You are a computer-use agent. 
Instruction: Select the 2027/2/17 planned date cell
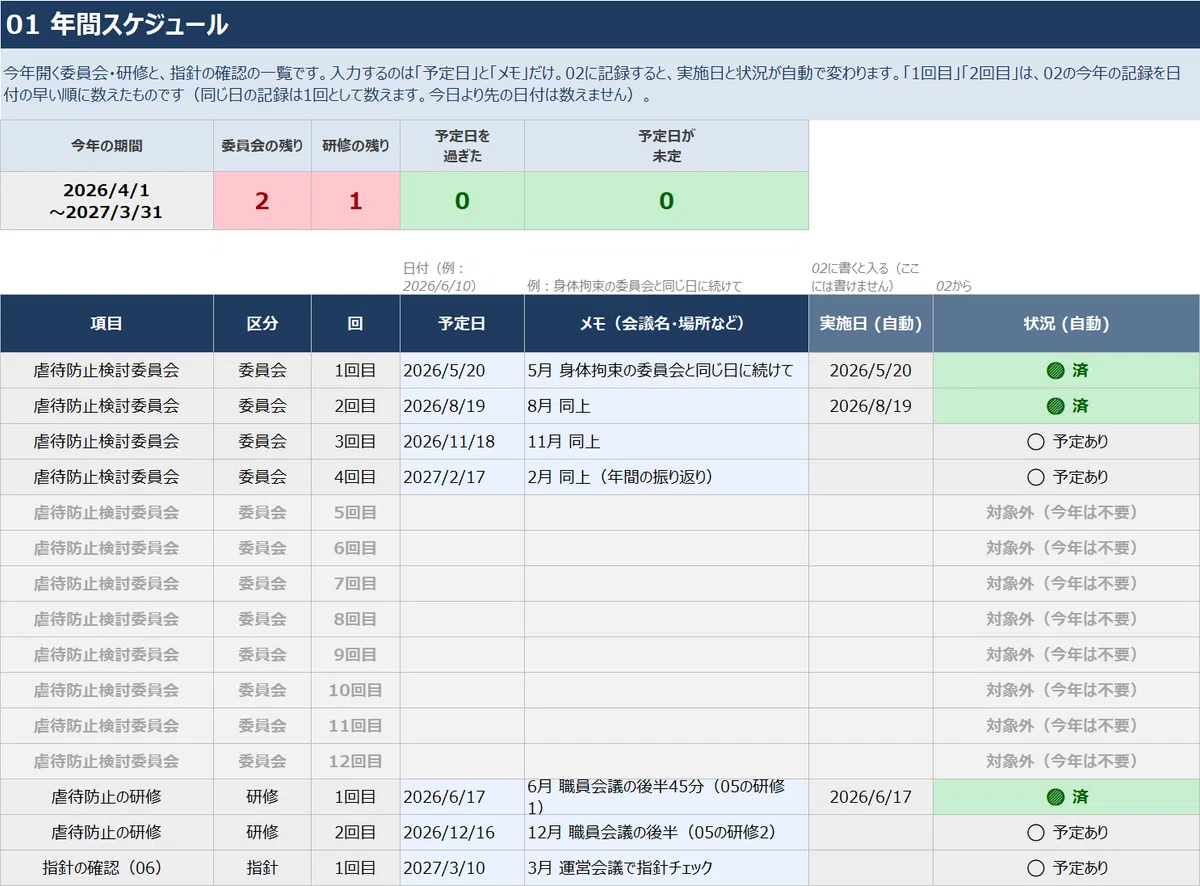point(462,477)
